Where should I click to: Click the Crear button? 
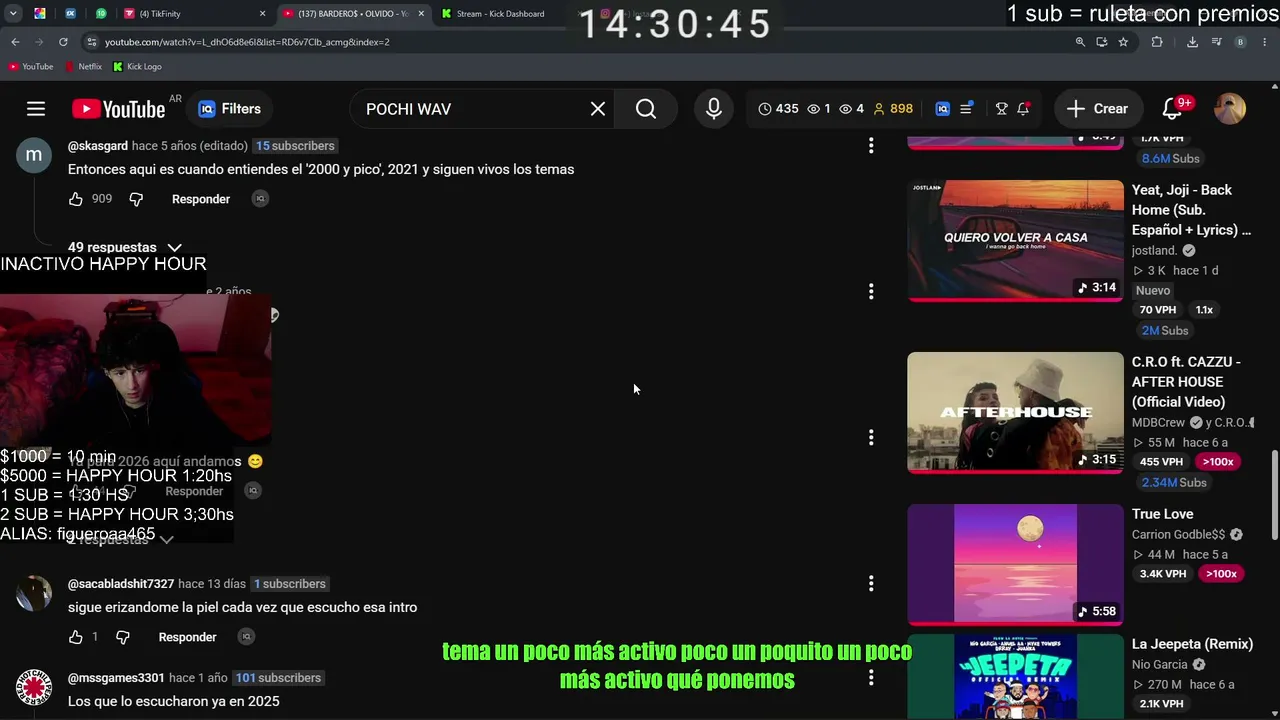click(1097, 109)
